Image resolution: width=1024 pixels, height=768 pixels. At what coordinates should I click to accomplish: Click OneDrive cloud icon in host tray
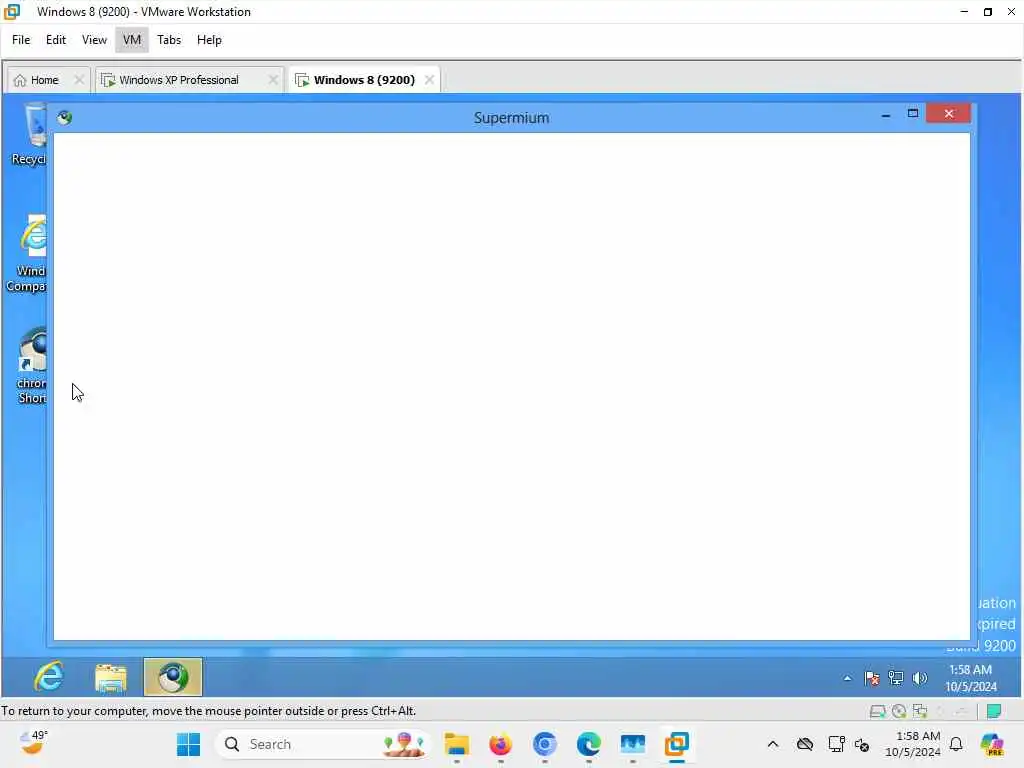pyautogui.click(x=805, y=744)
